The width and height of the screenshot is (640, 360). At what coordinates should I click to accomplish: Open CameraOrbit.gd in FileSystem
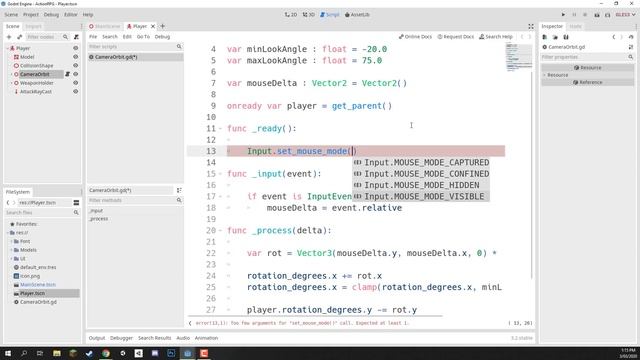[x=38, y=302]
